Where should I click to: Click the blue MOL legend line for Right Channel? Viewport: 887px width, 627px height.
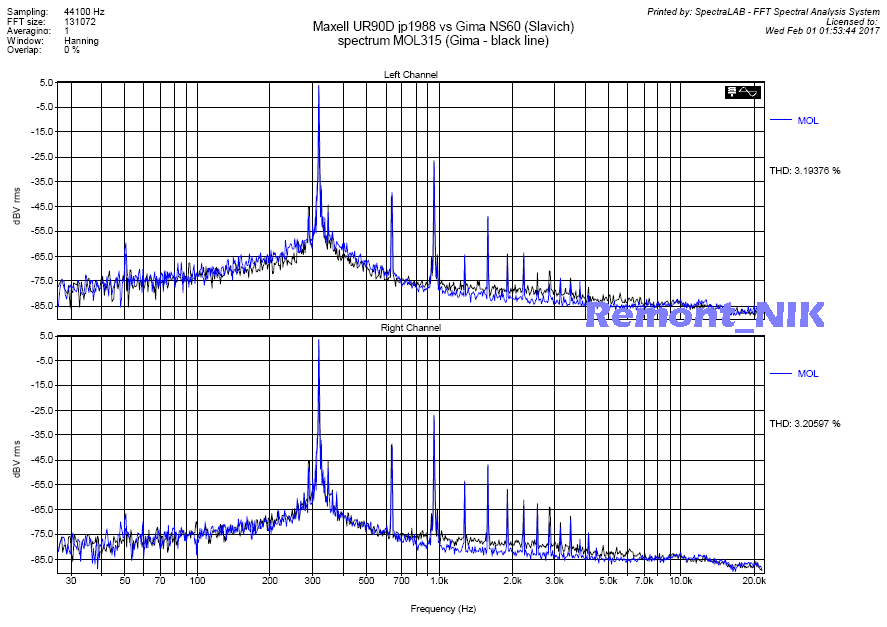point(780,374)
